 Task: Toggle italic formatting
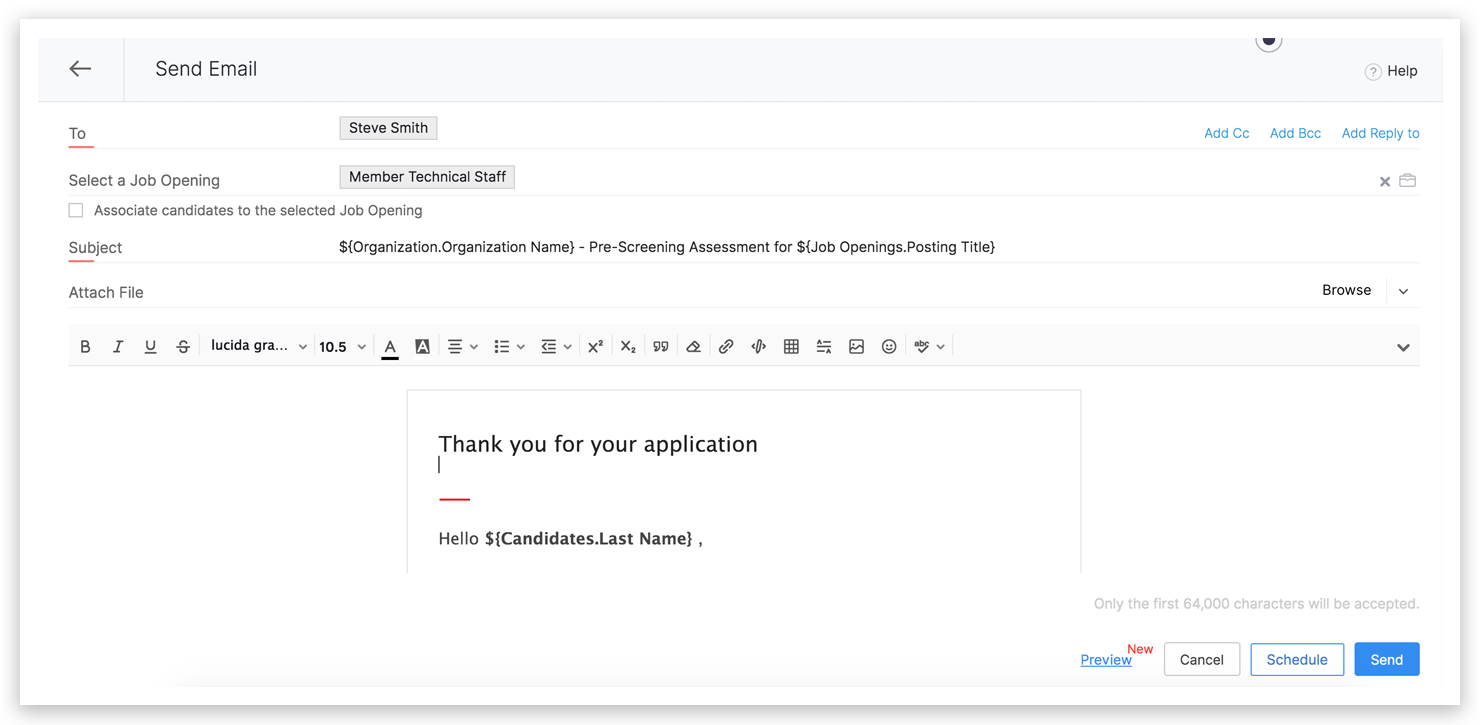pos(118,347)
